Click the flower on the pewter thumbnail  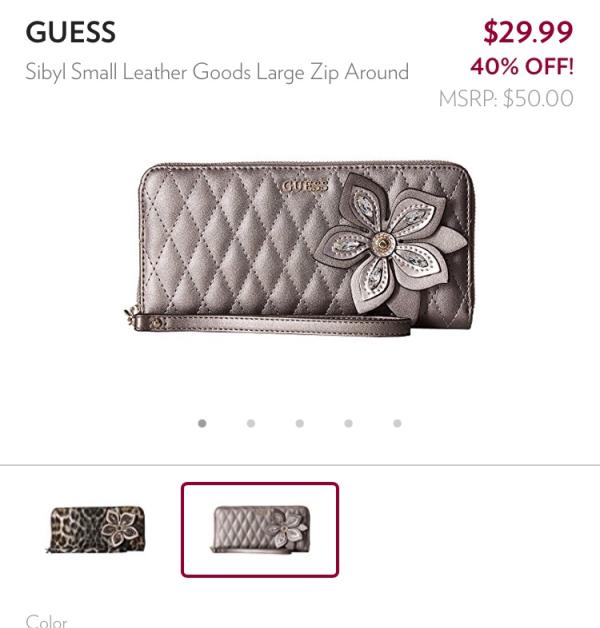287,528
